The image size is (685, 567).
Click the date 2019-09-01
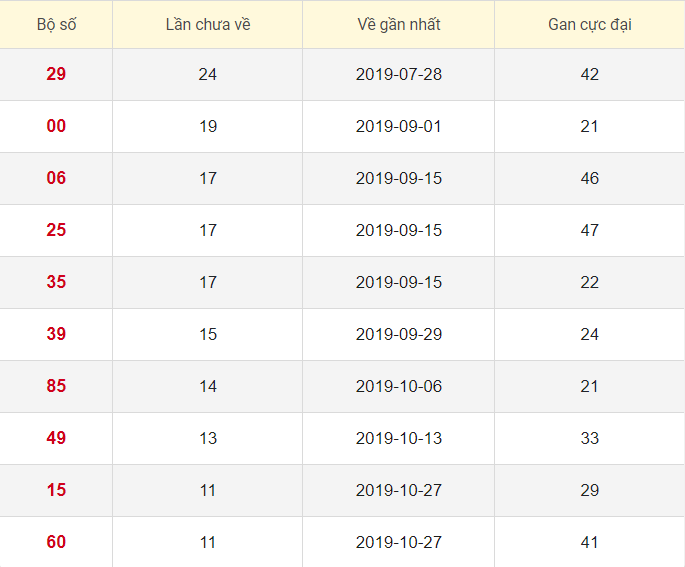[398, 126]
